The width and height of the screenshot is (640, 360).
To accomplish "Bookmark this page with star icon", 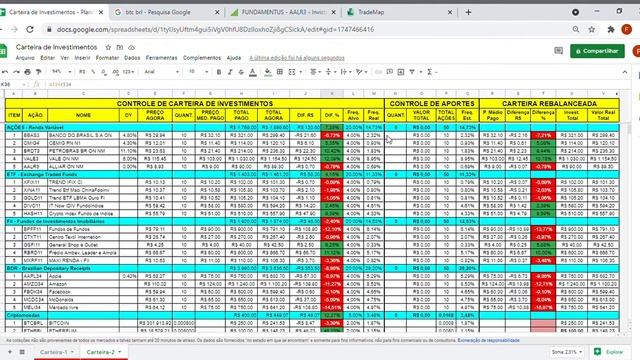I will click(x=591, y=29).
